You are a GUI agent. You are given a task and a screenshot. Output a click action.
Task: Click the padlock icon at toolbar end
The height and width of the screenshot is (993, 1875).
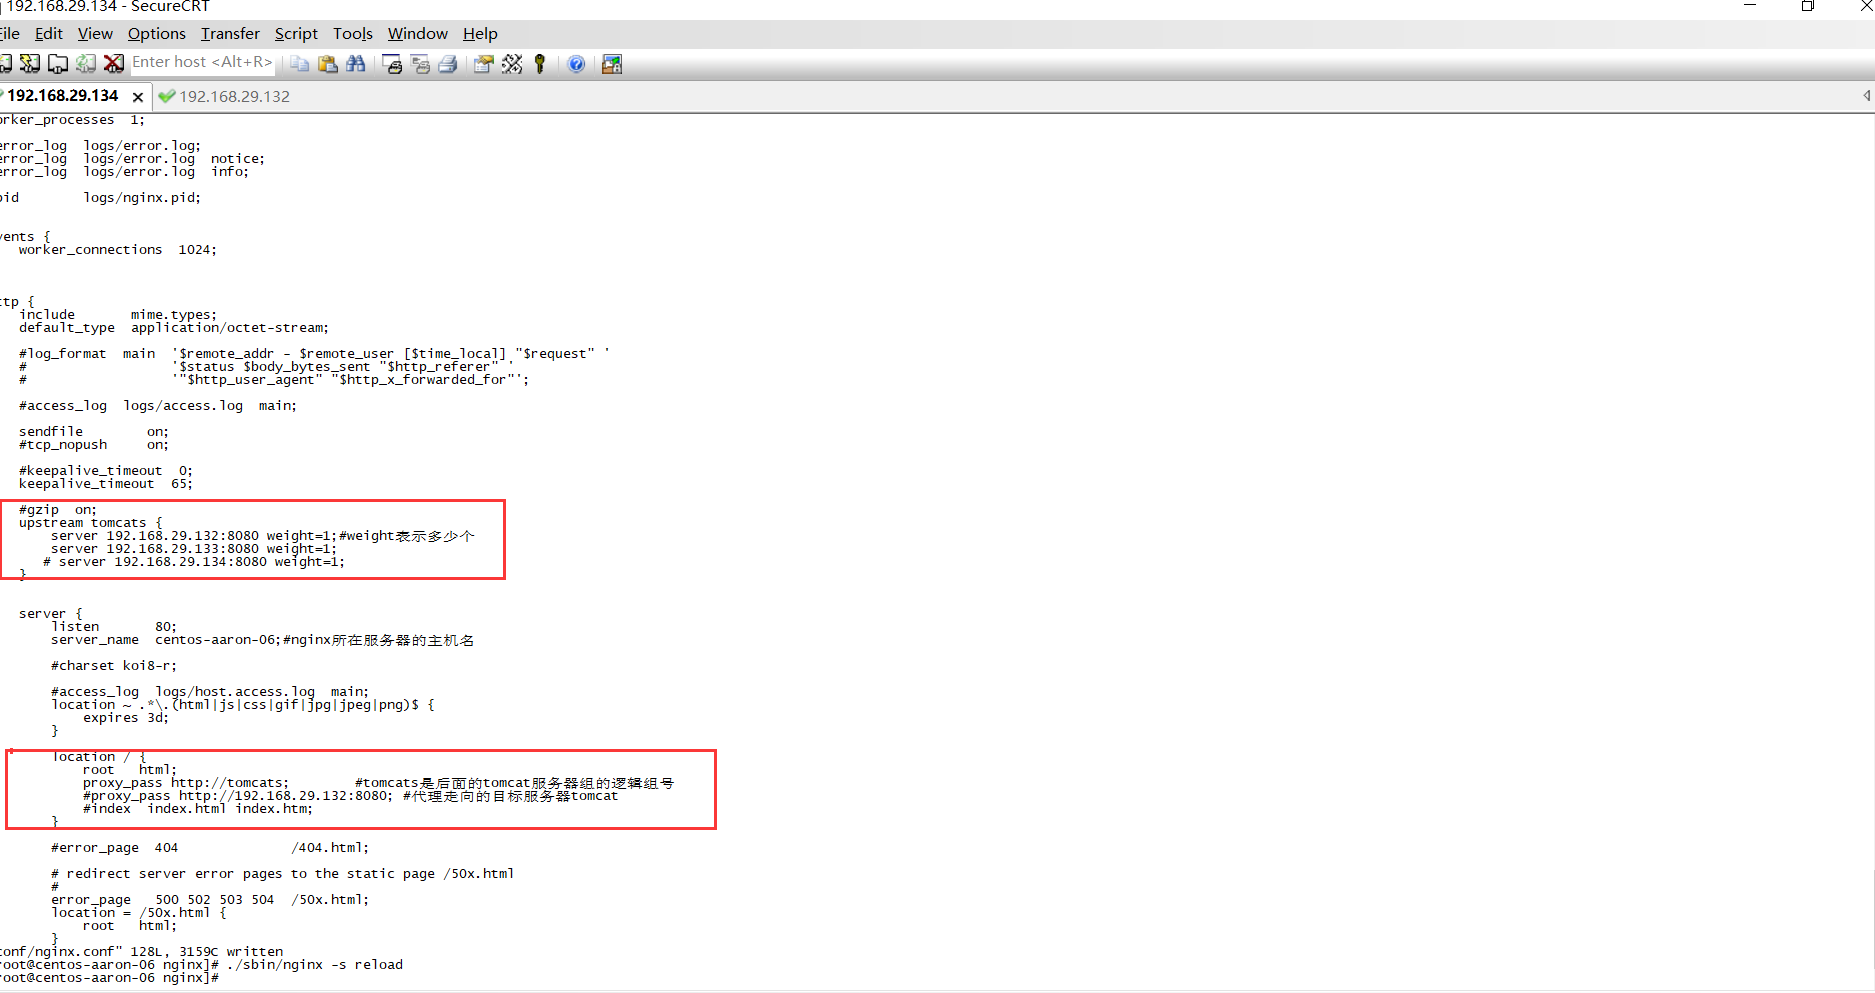(x=612, y=64)
